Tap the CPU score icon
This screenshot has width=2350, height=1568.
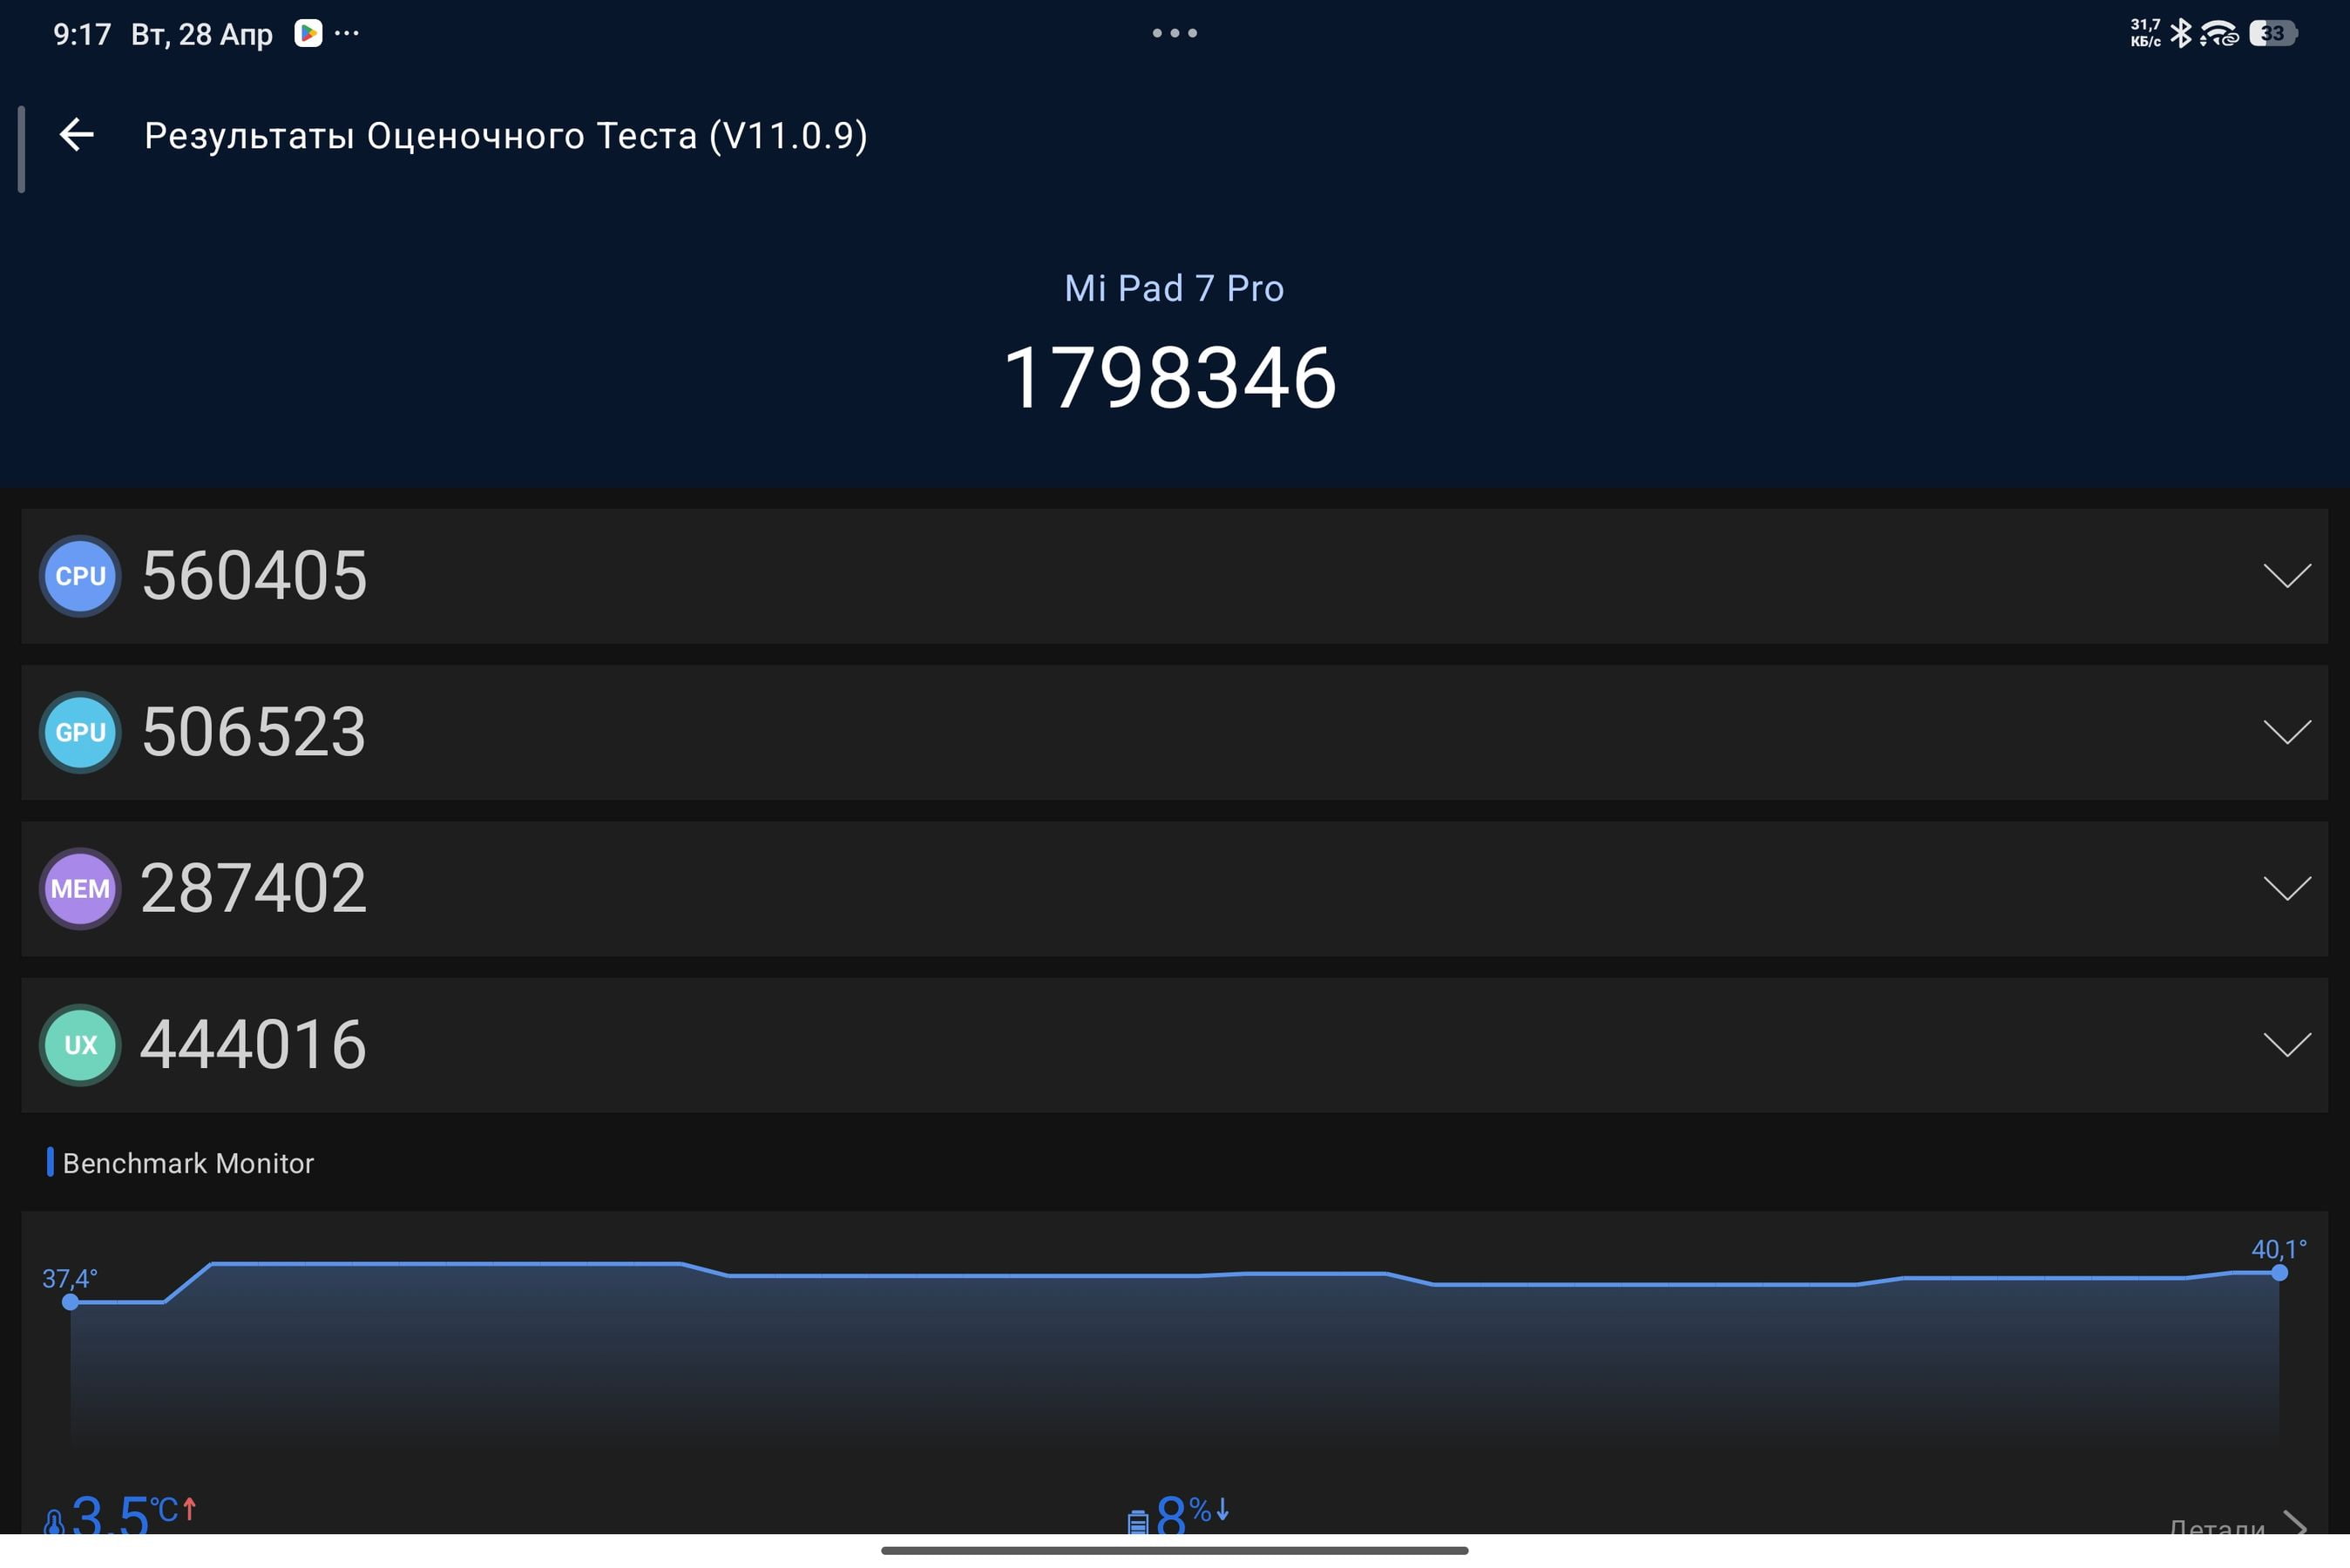point(80,576)
